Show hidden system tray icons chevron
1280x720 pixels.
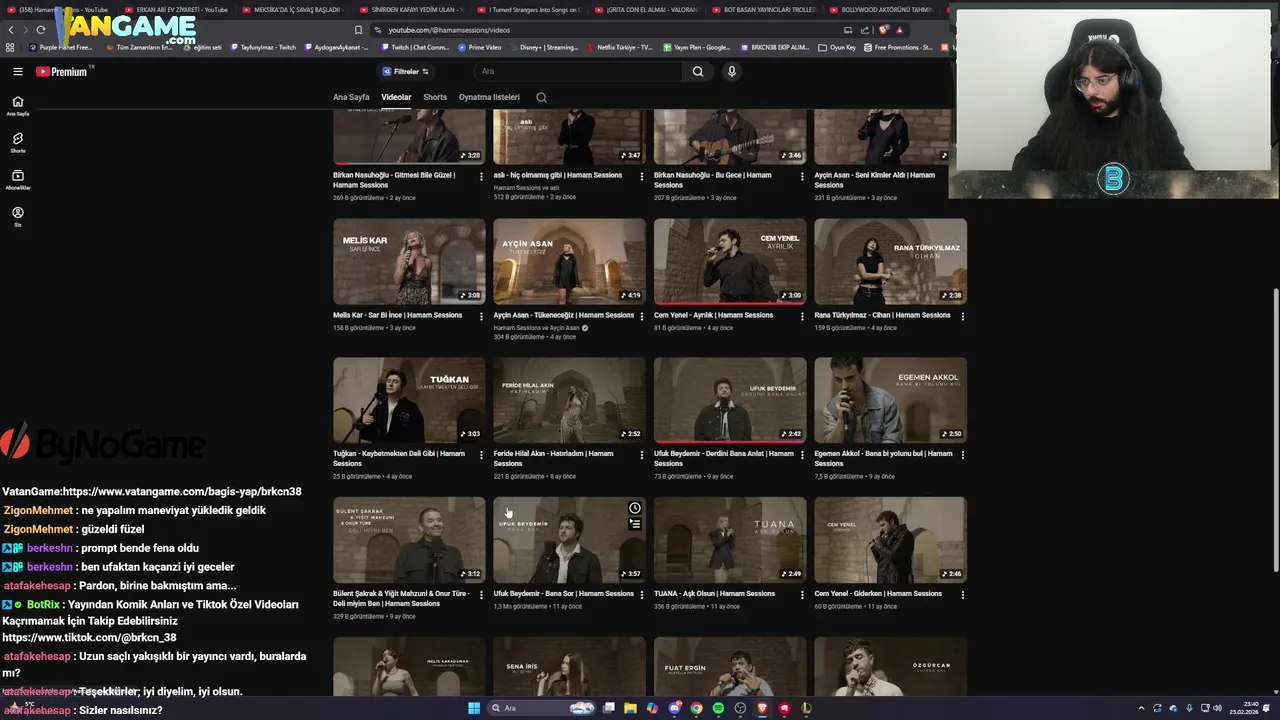(x=1141, y=708)
